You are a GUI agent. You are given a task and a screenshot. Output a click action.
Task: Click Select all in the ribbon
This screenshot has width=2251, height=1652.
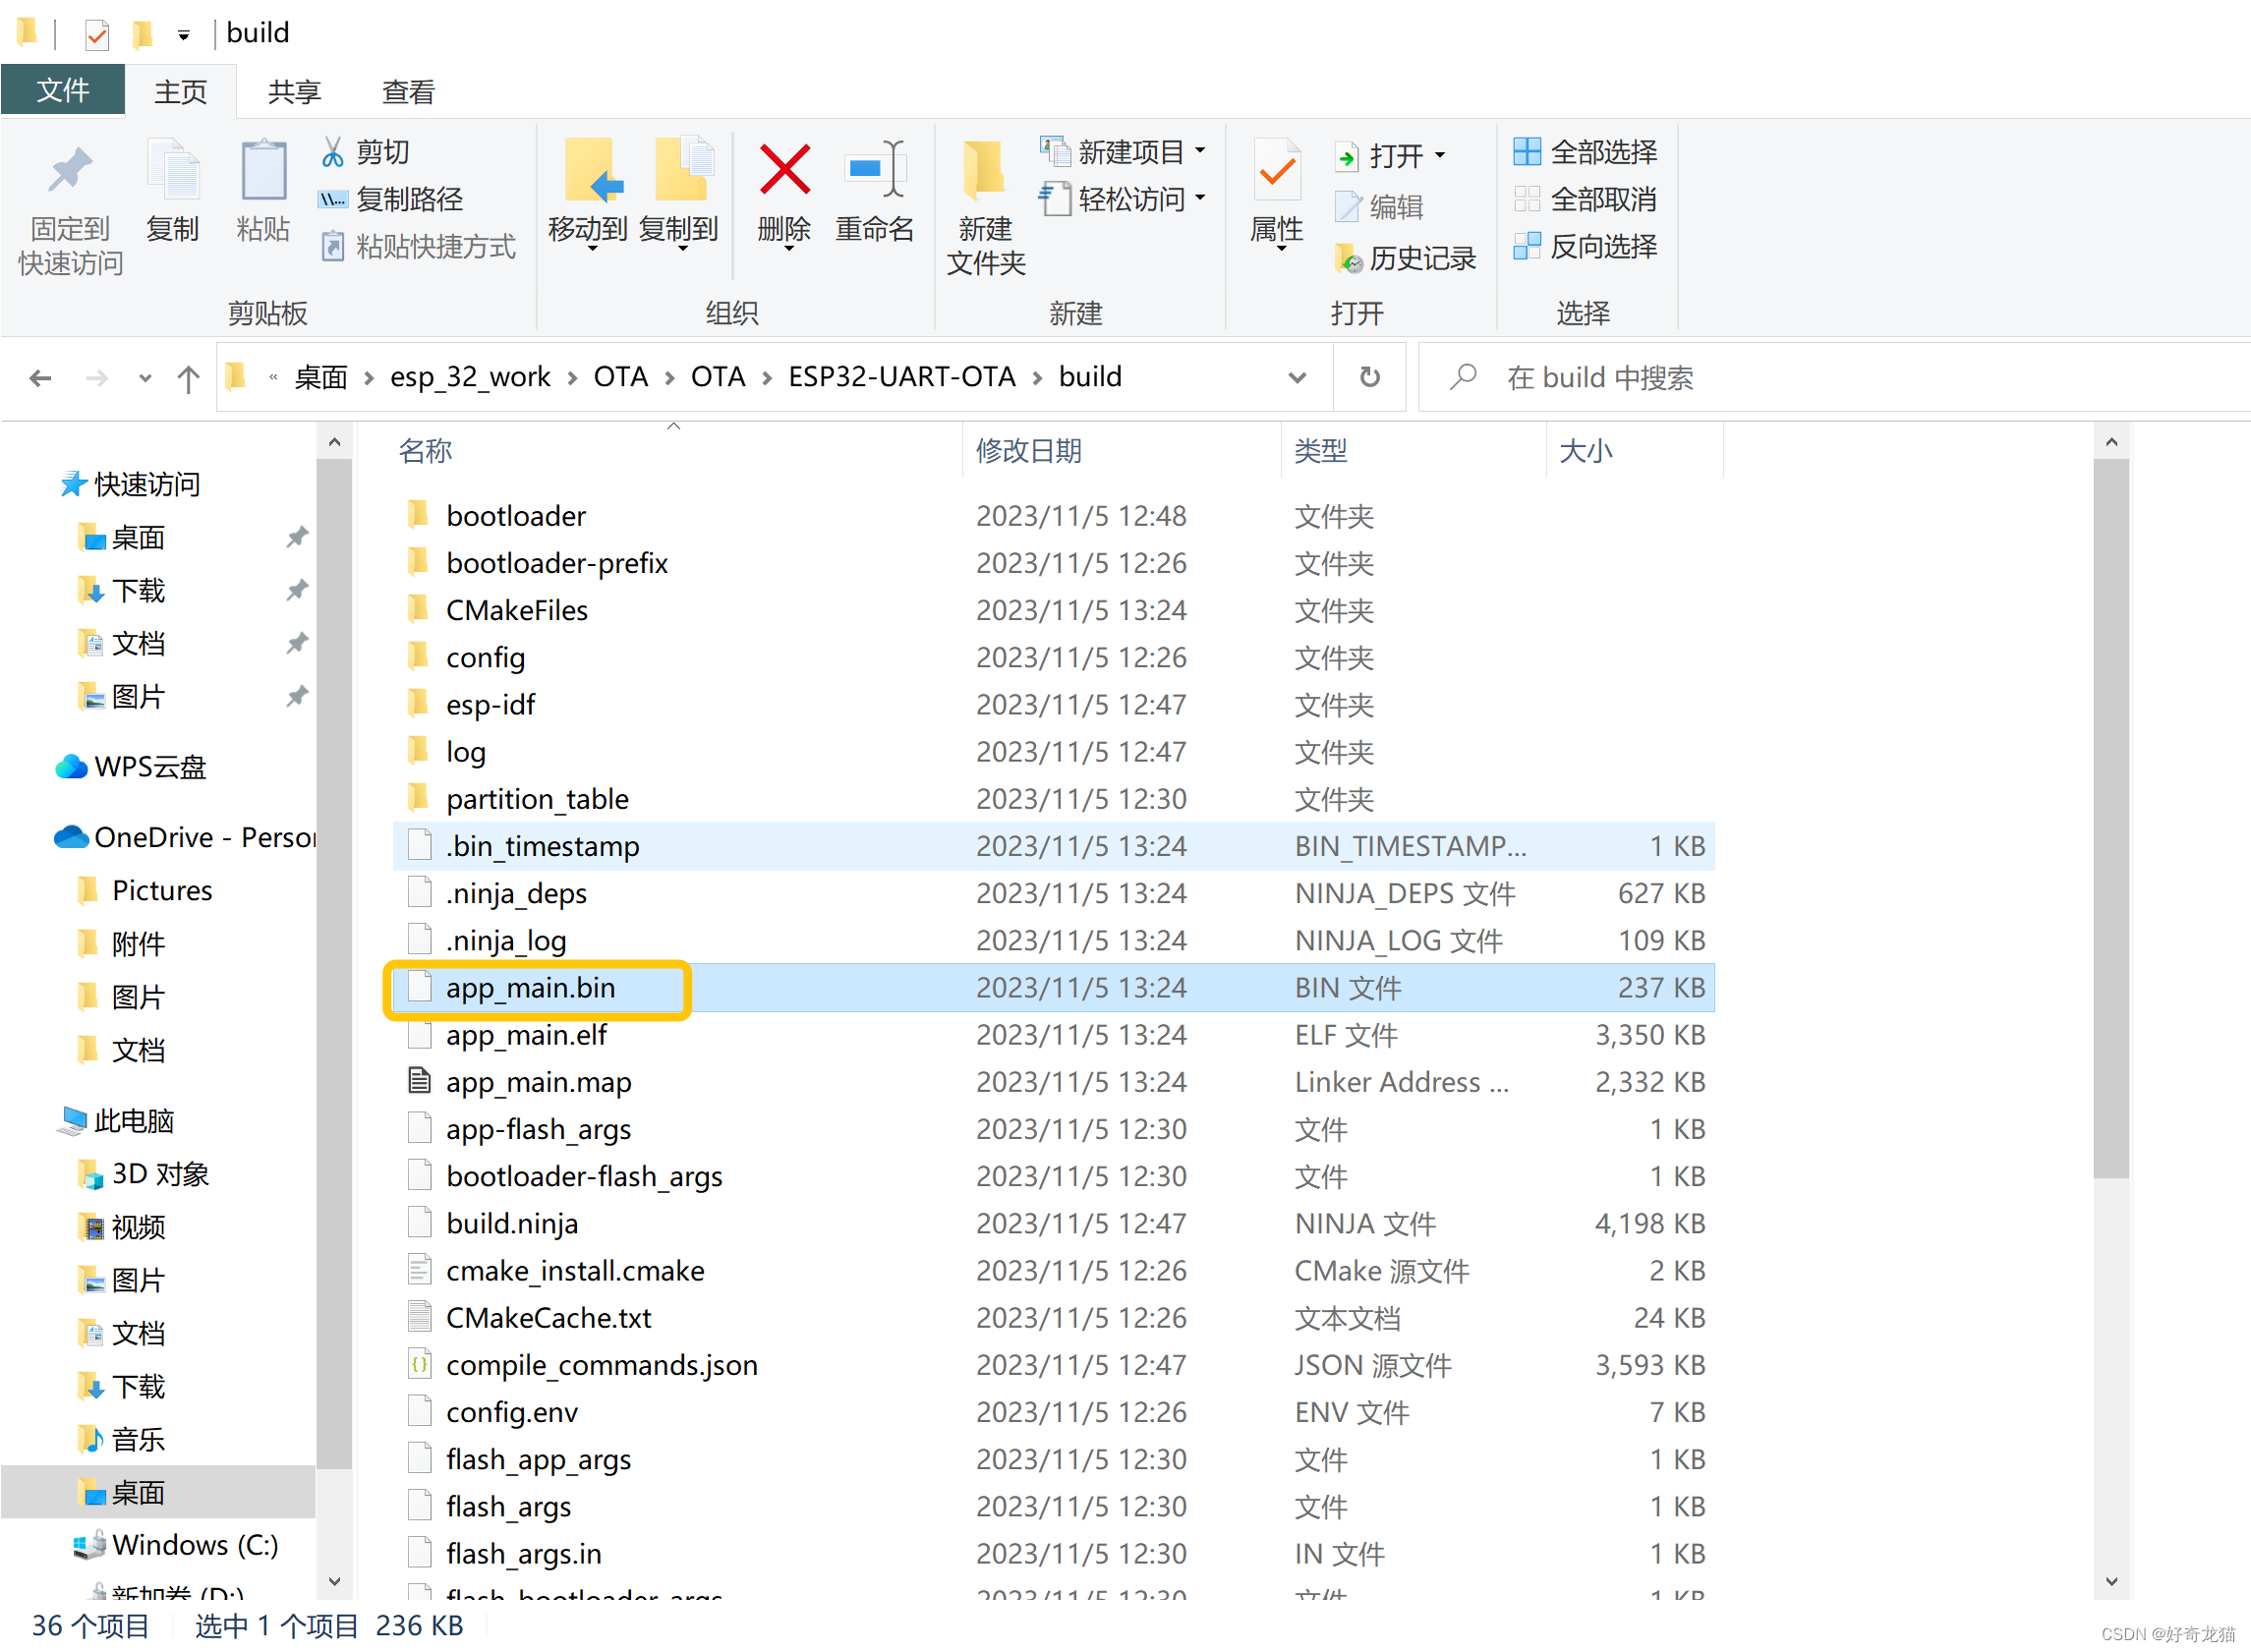[x=1585, y=152]
